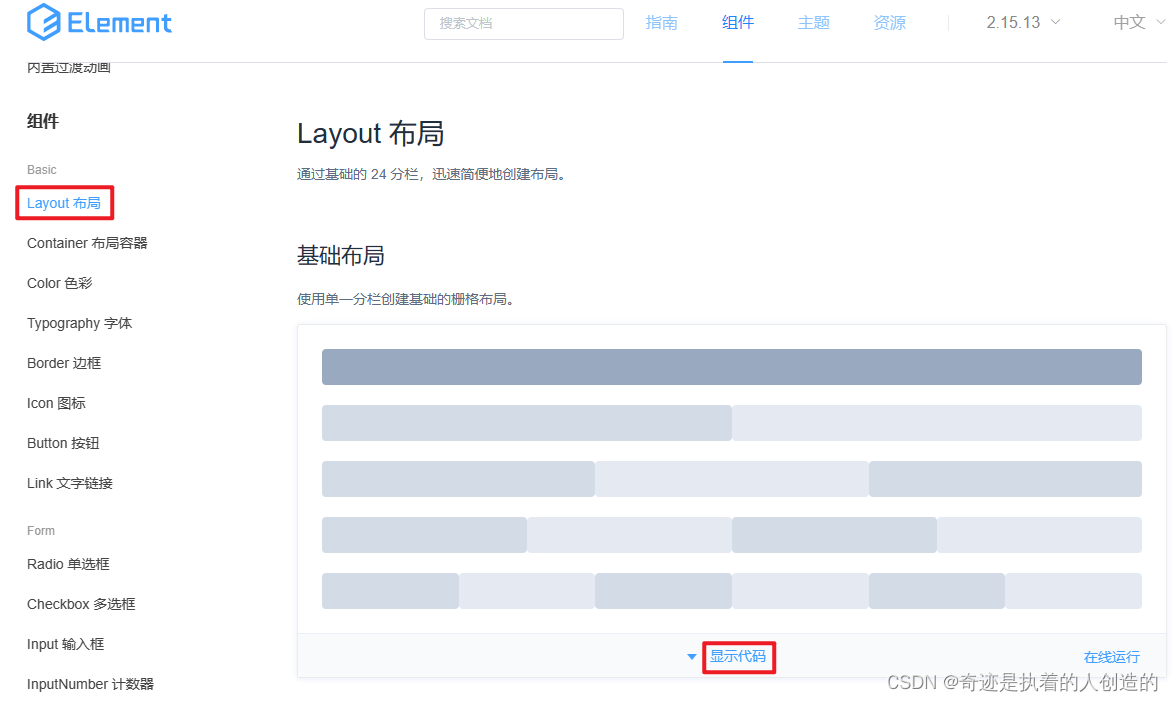Select Icon 图标 in the sidebar
The height and width of the screenshot is (702, 1173).
pos(55,403)
